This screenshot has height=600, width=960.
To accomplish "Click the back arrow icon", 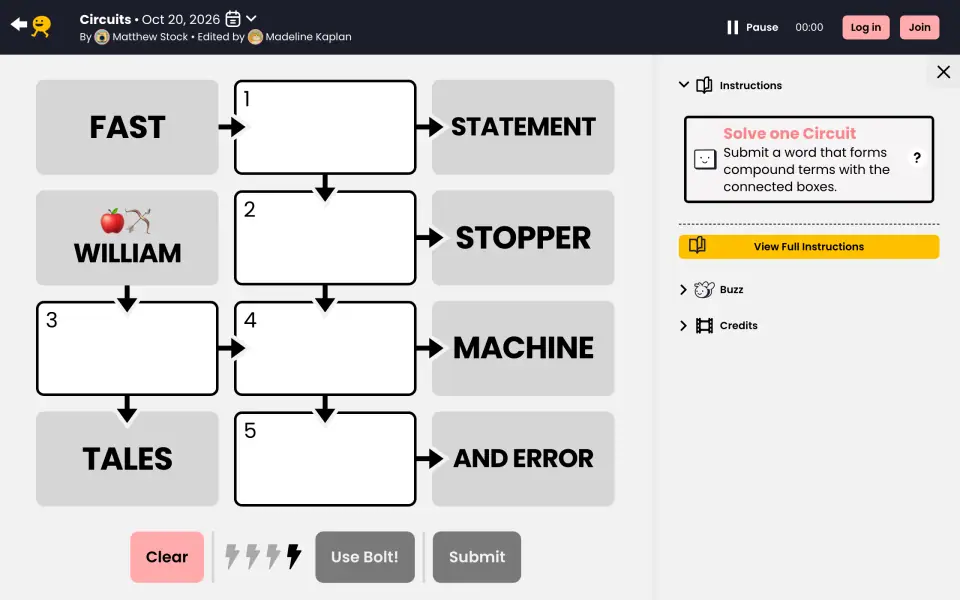I will [x=18, y=24].
